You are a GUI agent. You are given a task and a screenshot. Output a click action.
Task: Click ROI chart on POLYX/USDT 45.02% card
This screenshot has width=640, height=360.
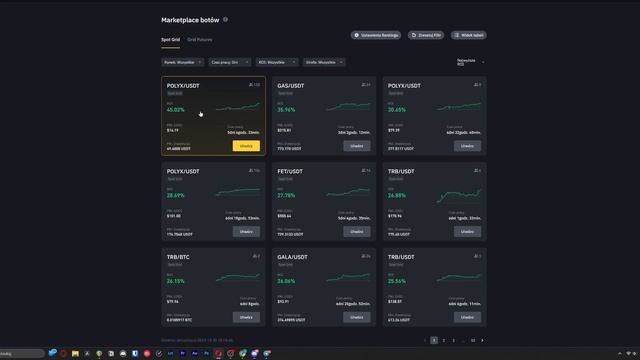pyautogui.click(x=238, y=107)
